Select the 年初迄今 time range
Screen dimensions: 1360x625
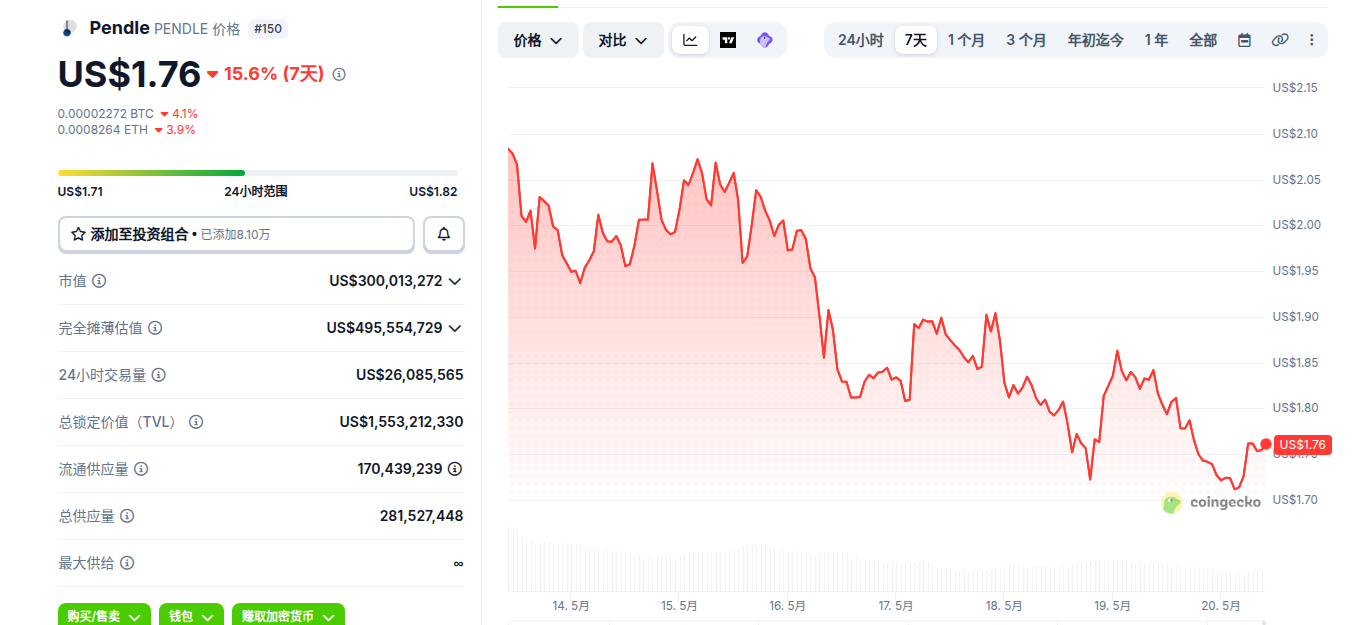[x=1095, y=40]
